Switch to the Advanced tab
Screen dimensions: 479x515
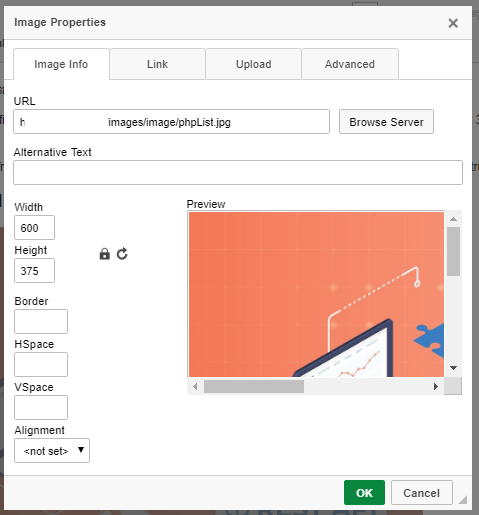[350, 64]
